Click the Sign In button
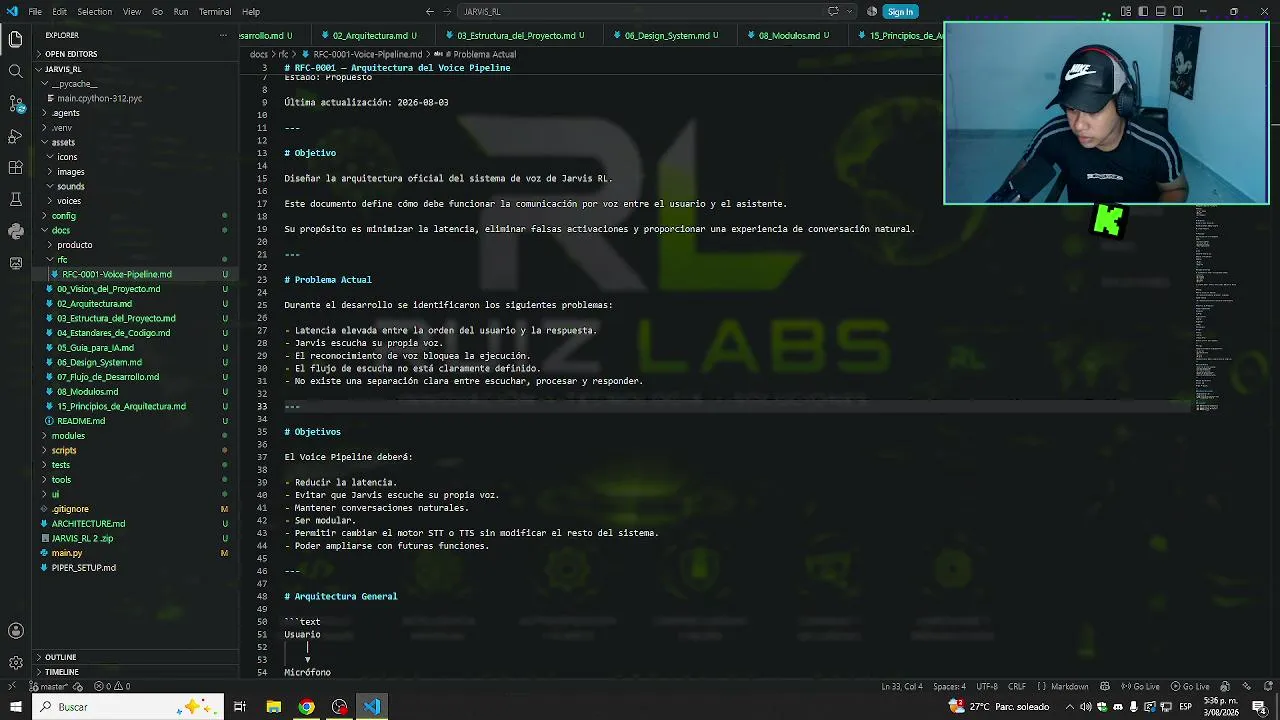This screenshot has width=1280, height=720. pyautogui.click(x=900, y=12)
